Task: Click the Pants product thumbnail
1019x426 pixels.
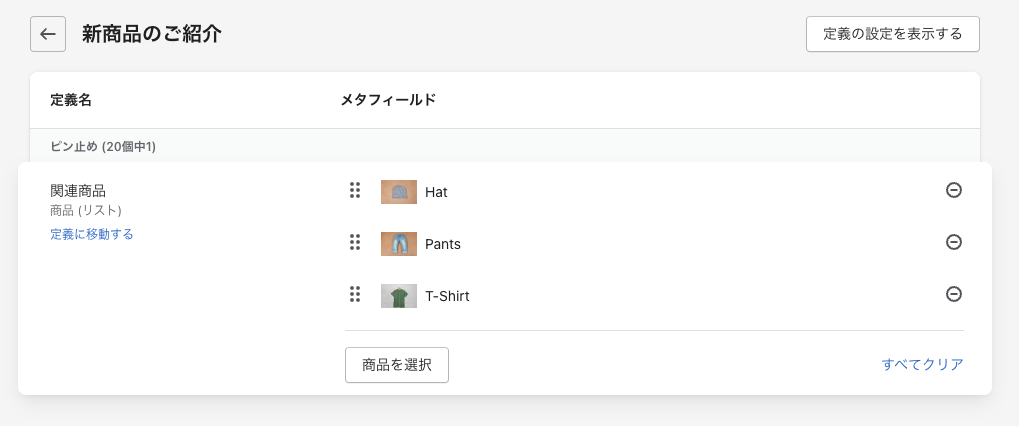Action: coord(399,244)
